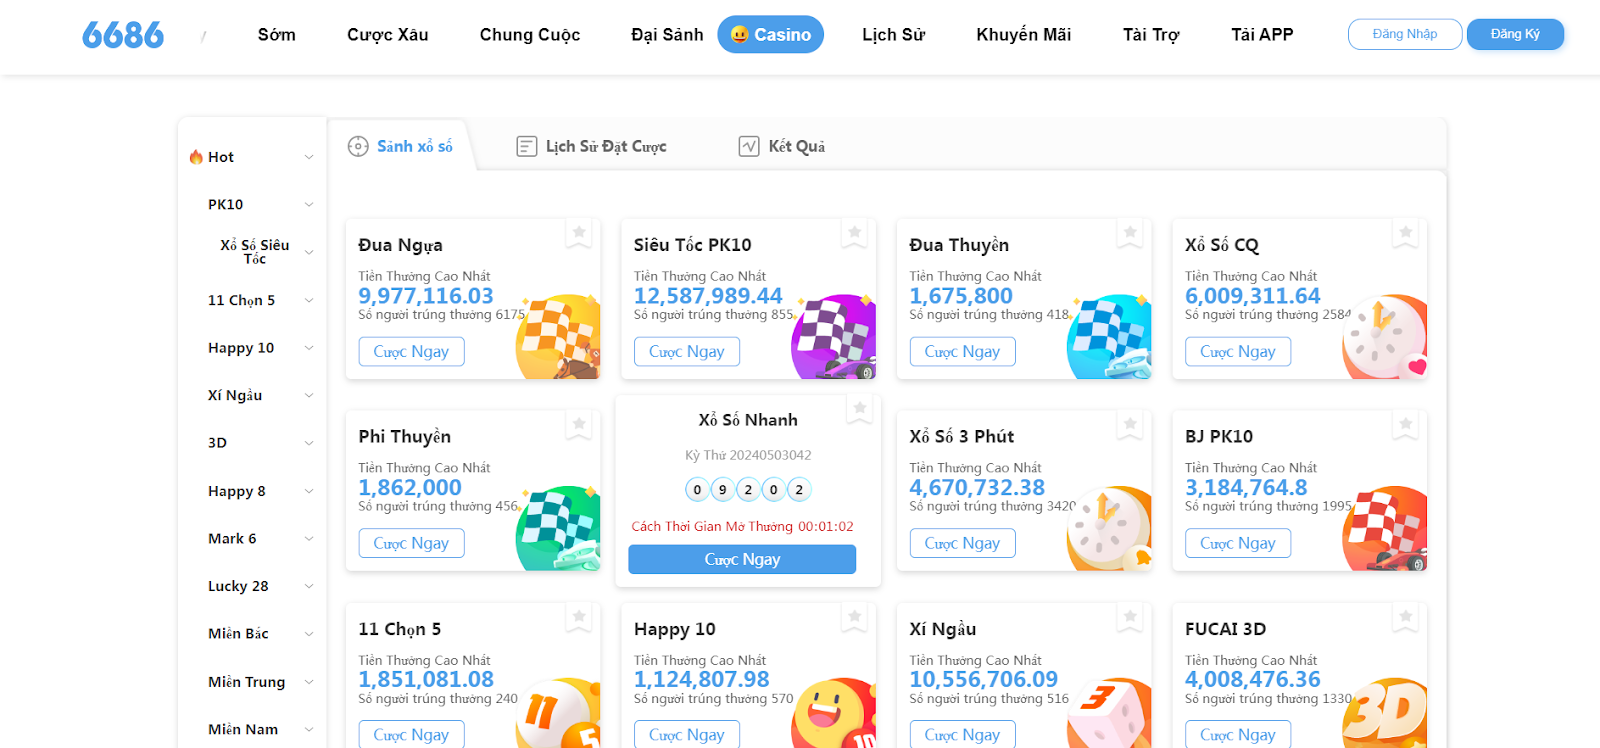
Task: Toggle favorite star on Đua Ngựa card
Action: pyautogui.click(x=579, y=233)
